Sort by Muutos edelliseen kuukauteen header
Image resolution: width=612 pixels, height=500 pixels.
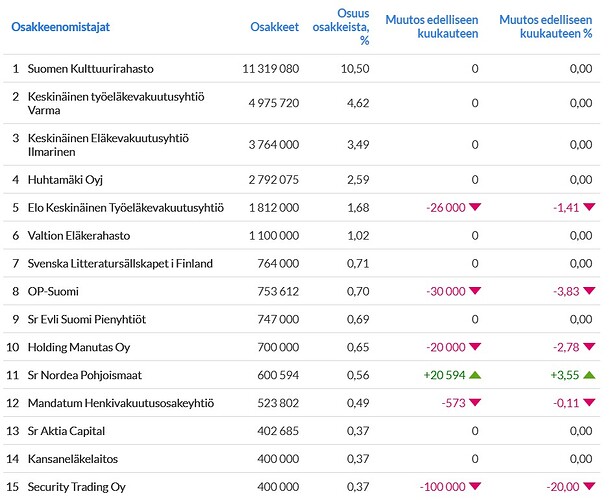[432, 27]
